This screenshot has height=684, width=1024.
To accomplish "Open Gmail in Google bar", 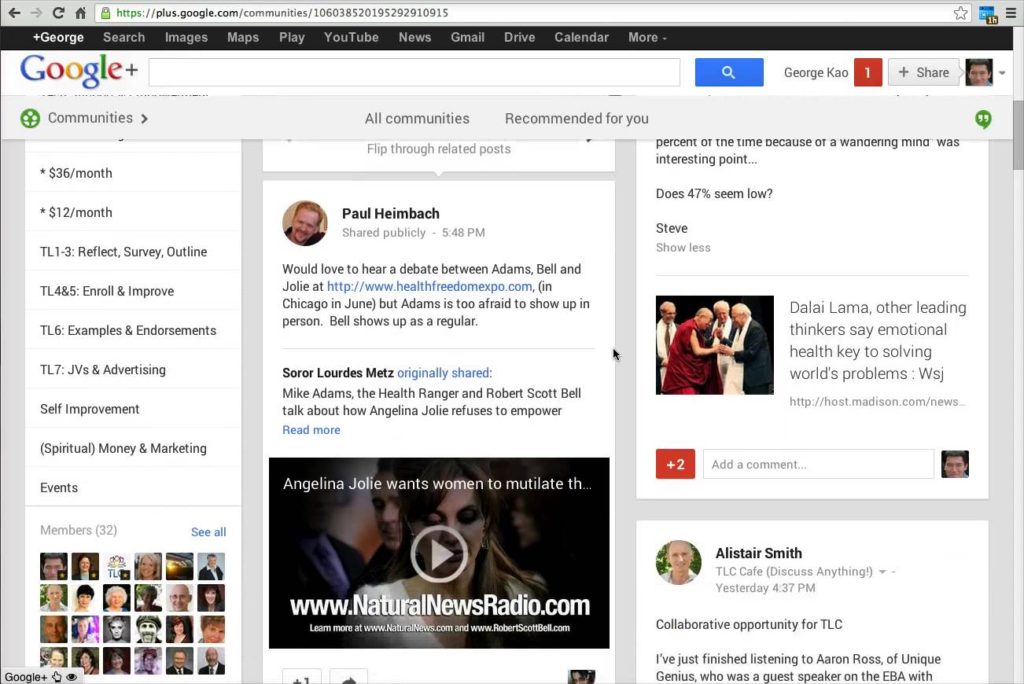I will coord(468,37).
